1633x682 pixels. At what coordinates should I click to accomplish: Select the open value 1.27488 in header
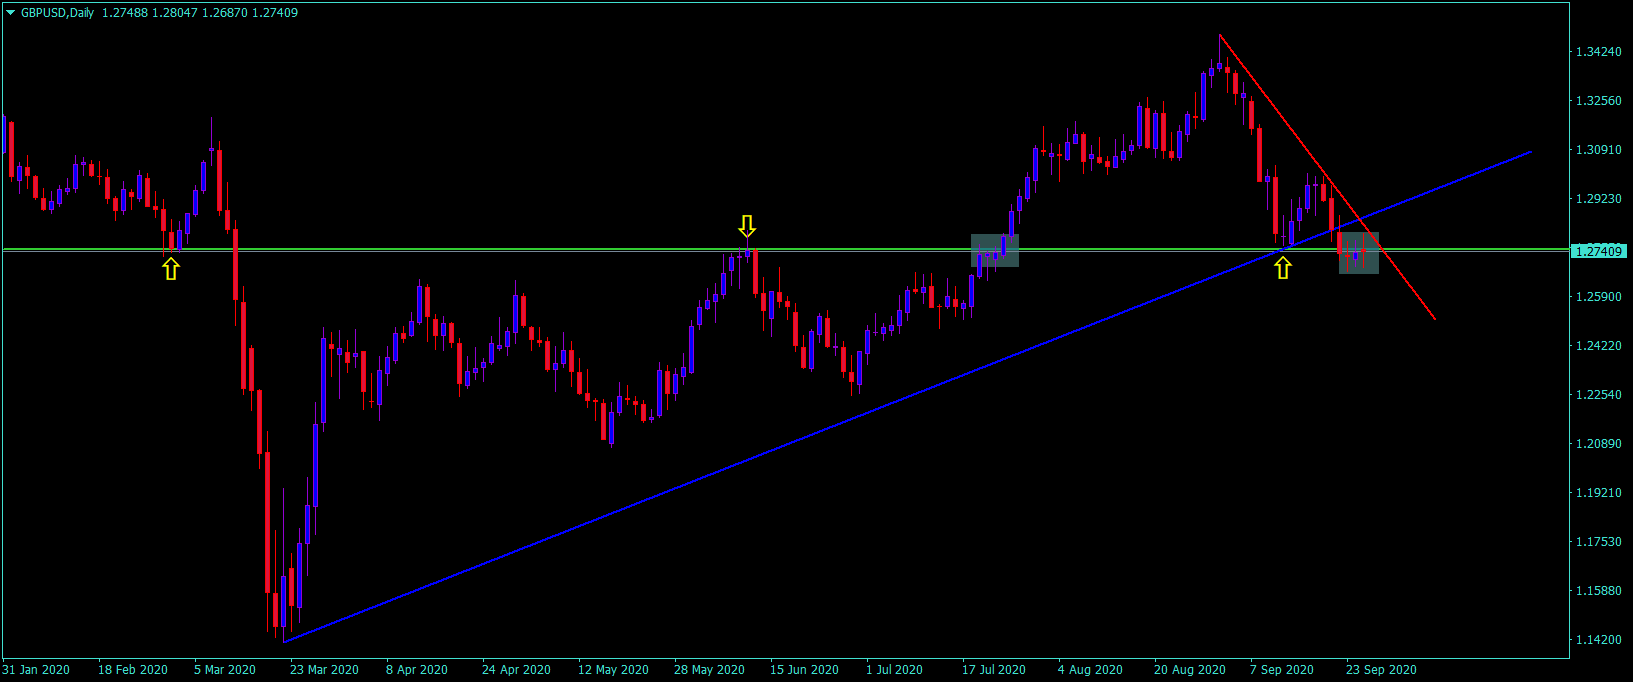[x=123, y=13]
